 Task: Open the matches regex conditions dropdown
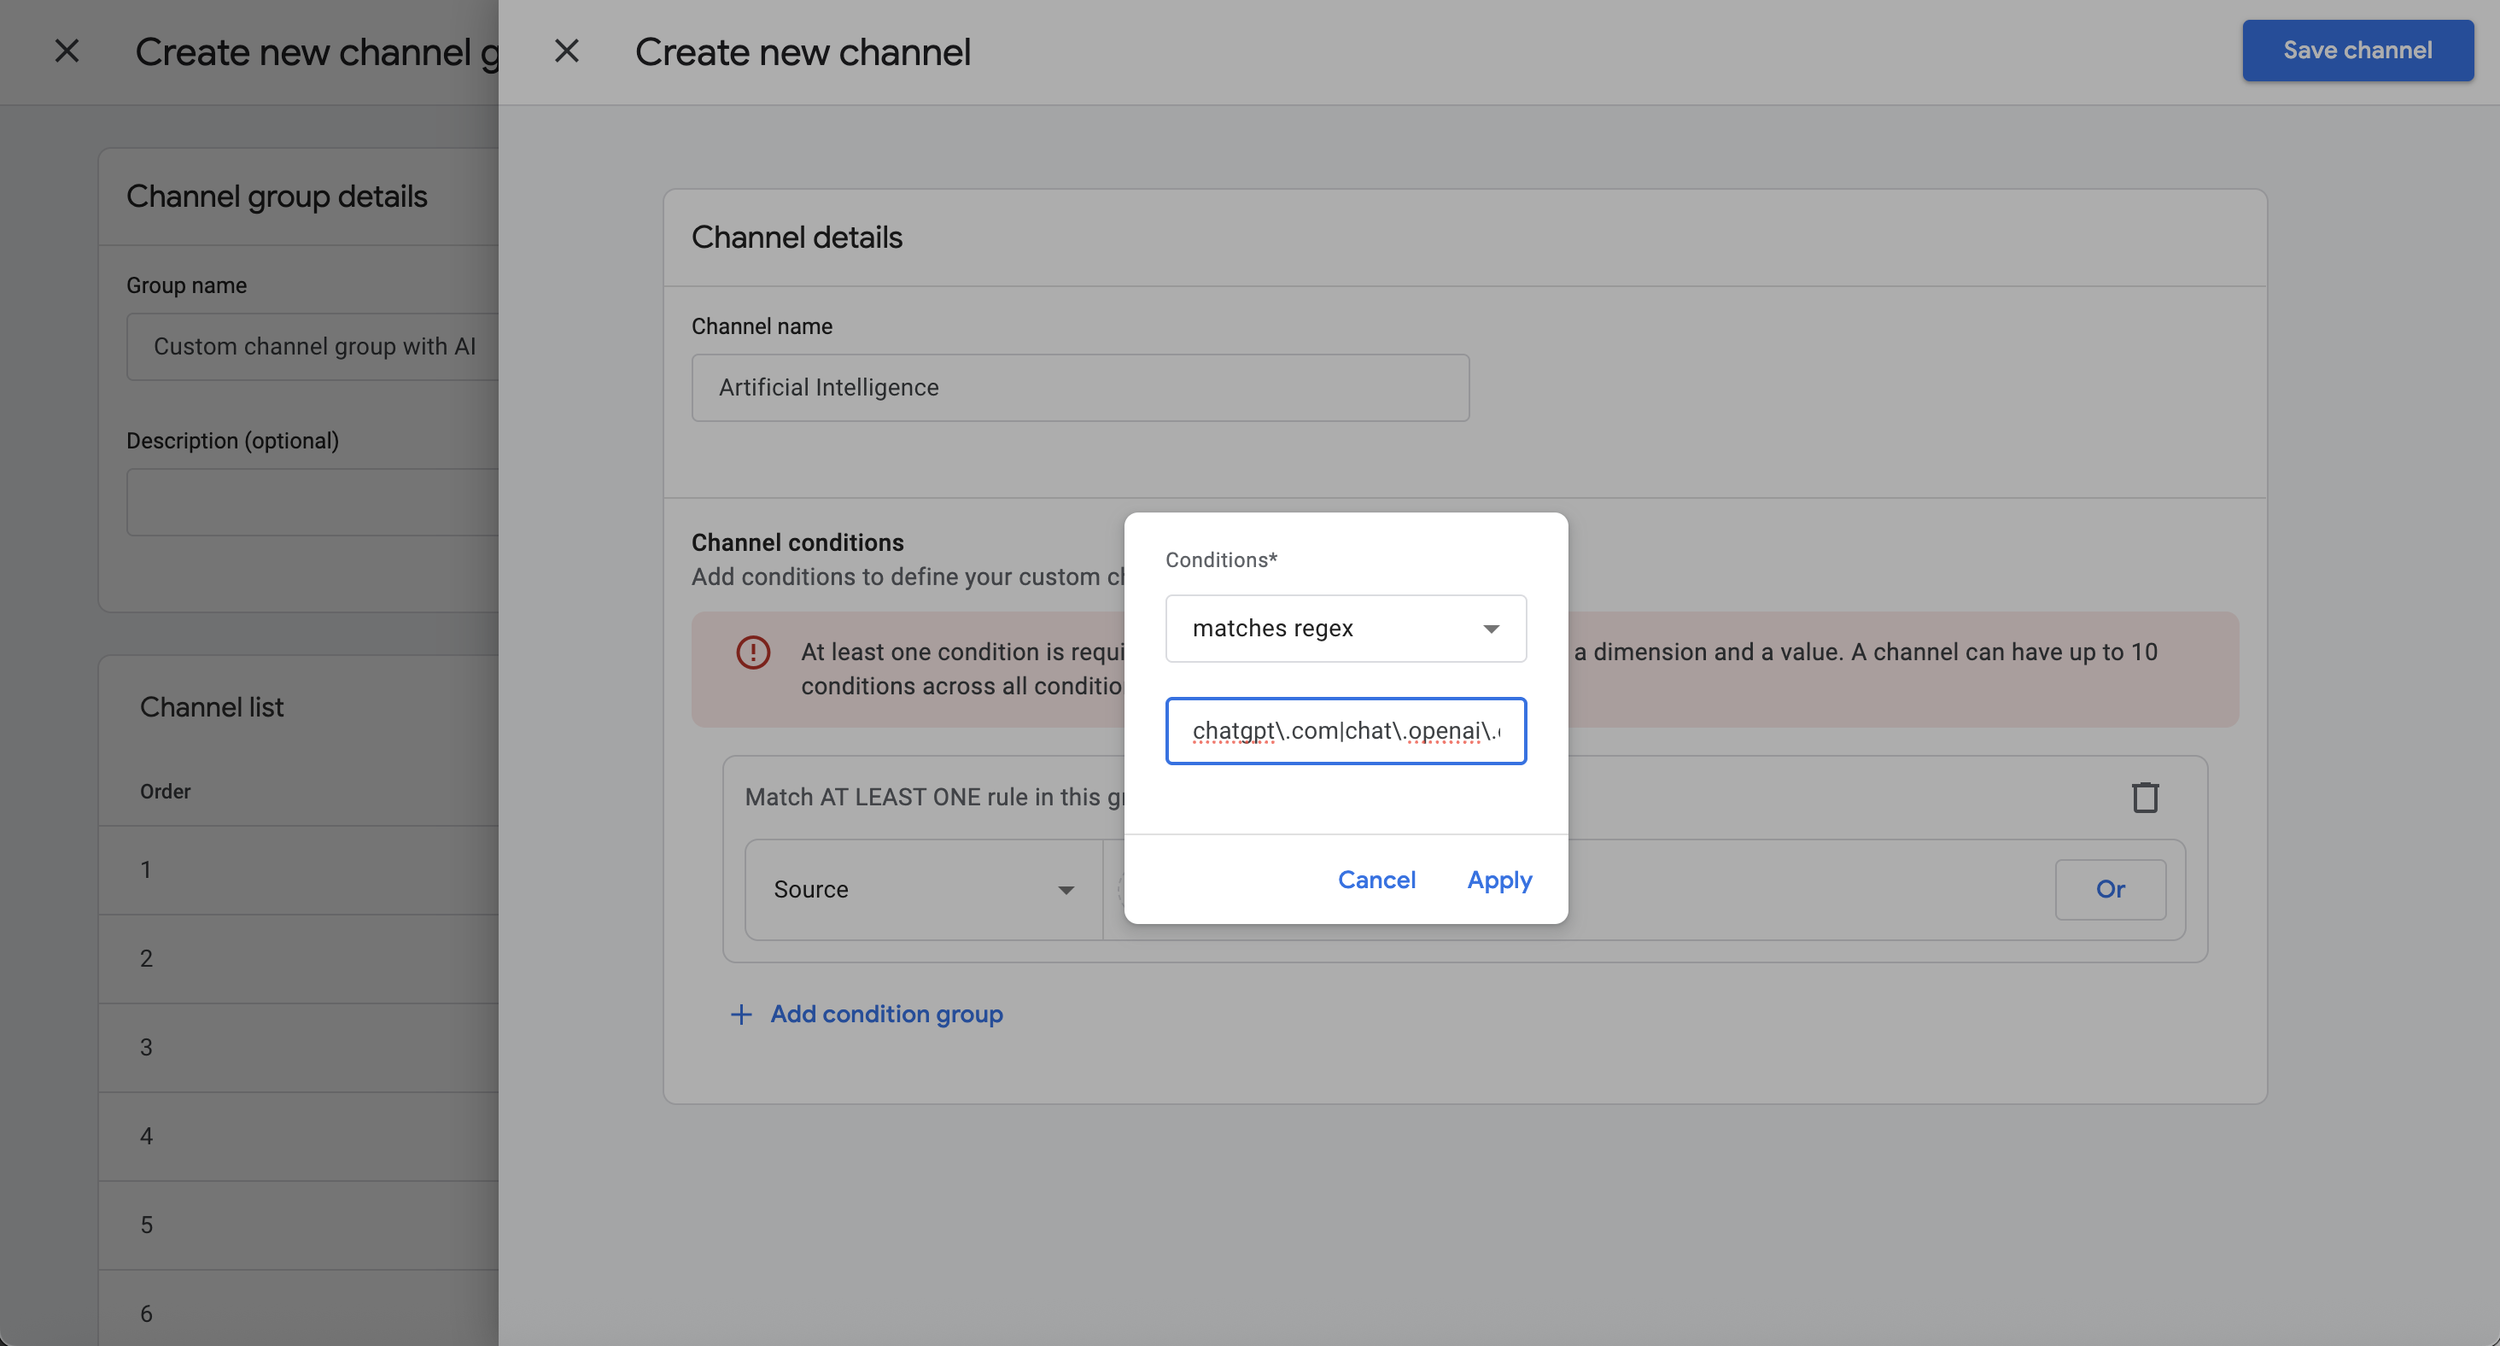1345,628
